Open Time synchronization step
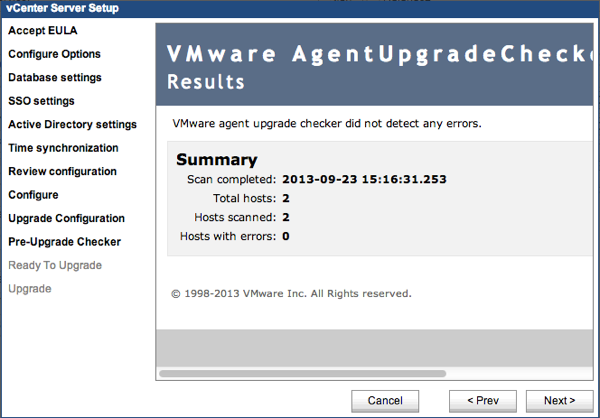Viewport: 600px width, 418px height. pyautogui.click(x=63, y=148)
